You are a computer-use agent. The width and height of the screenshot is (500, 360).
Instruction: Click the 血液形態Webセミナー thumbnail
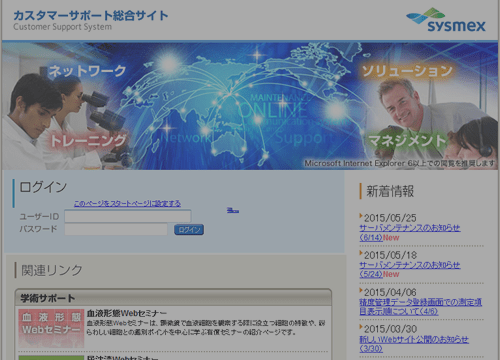pos(51,328)
